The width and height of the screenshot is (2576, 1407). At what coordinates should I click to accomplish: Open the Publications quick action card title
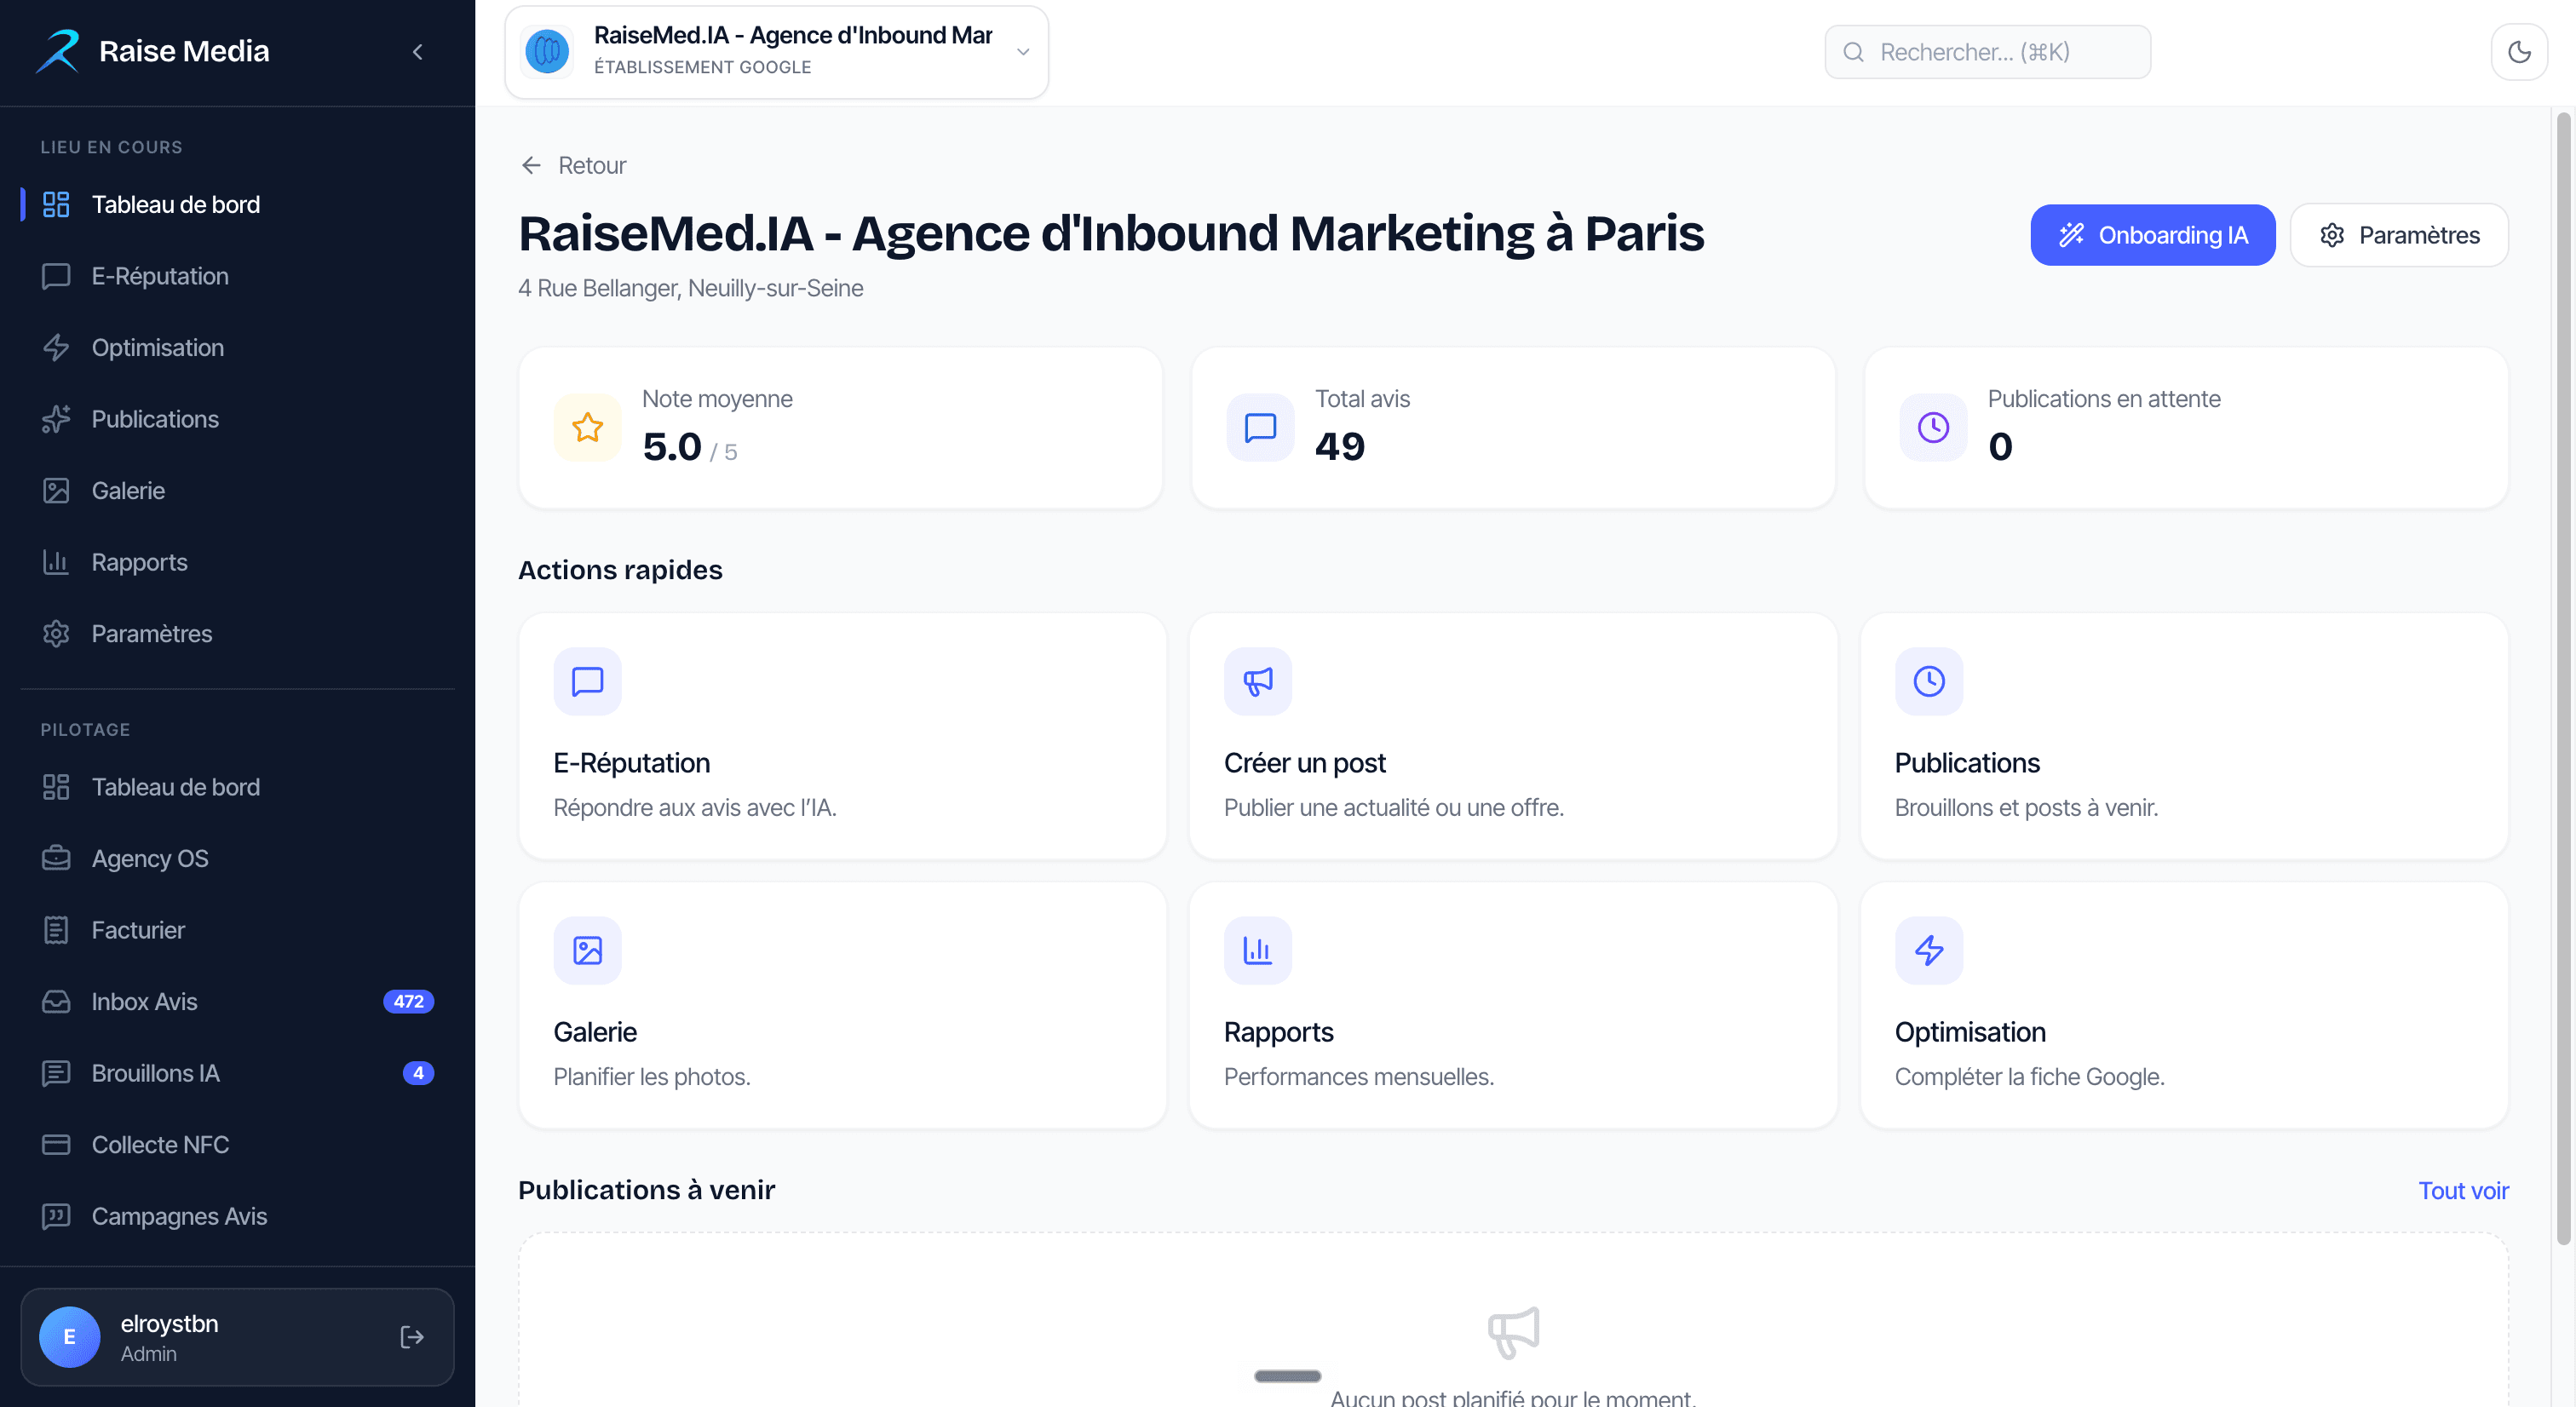point(1967,763)
